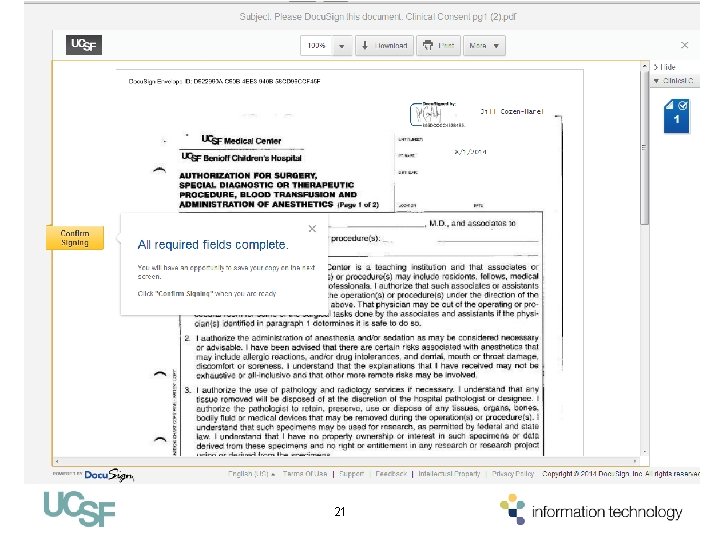720x540 pixels.
Task: Click the subject line at top
Action: [x=377, y=17]
